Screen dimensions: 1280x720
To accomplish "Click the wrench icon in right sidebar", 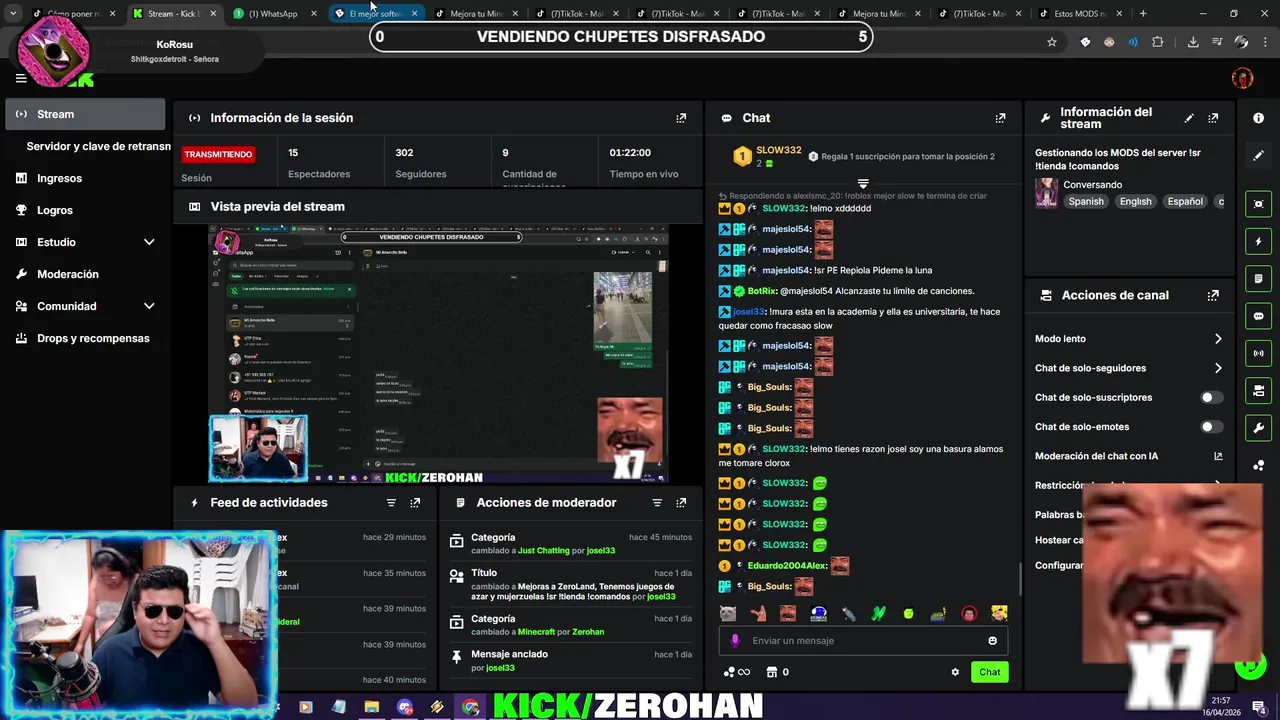I will click(1258, 428).
